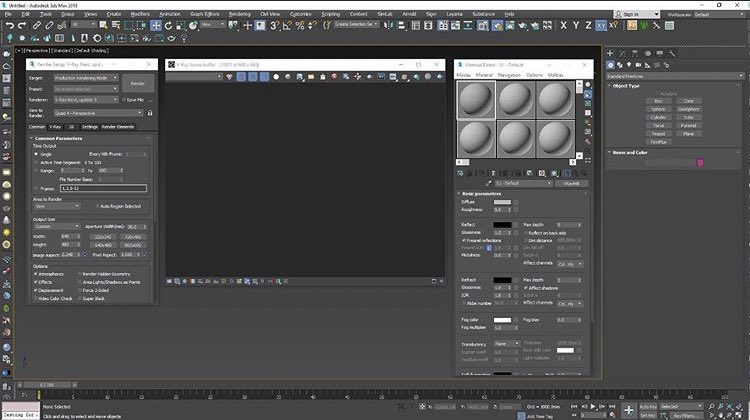Click the lock view icon in Render Setup
Image resolution: width=750 pixels, height=420 pixels.
150,113
